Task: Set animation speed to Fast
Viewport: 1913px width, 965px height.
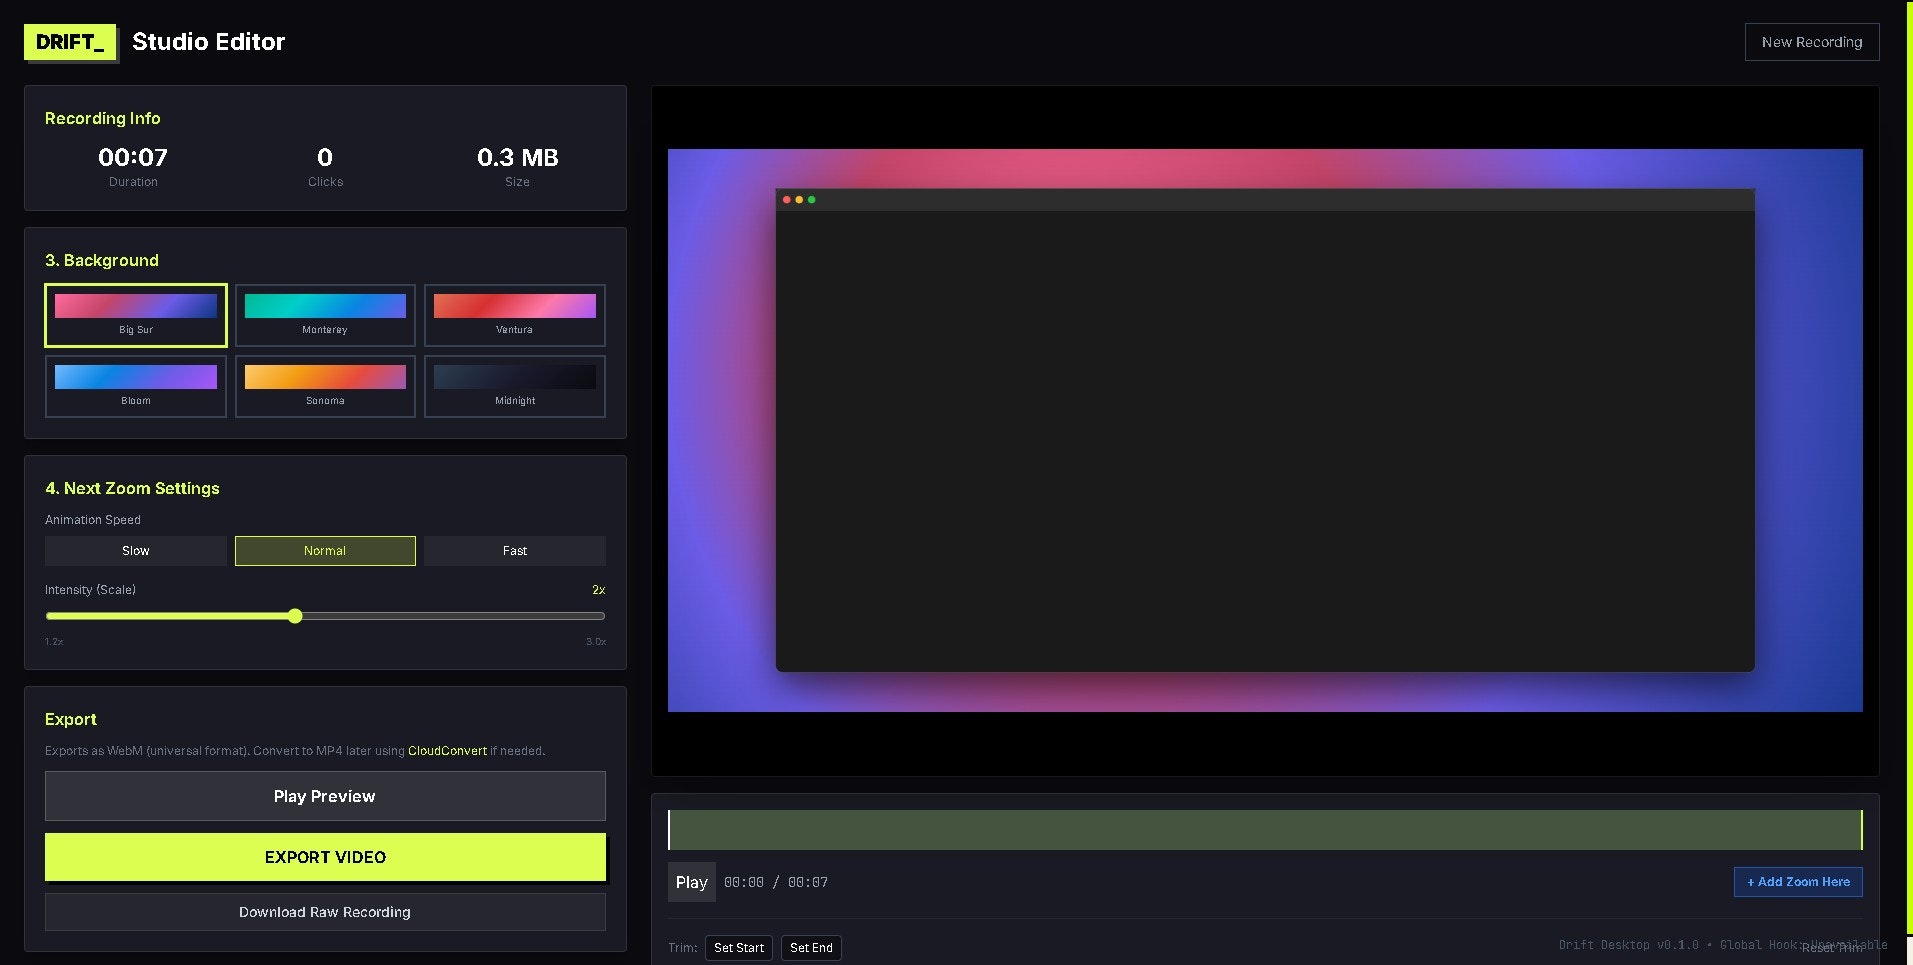Action: pyautogui.click(x=514, y=550)
